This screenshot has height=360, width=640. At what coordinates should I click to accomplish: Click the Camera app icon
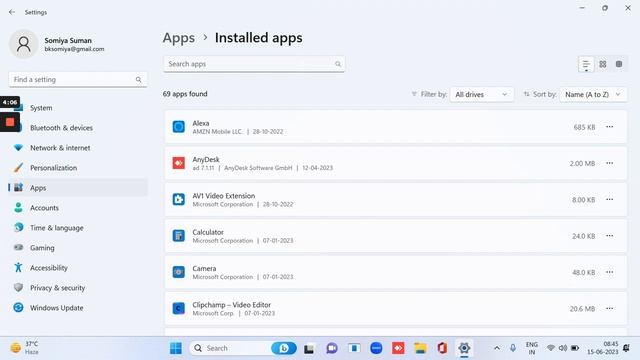point(178,272)
